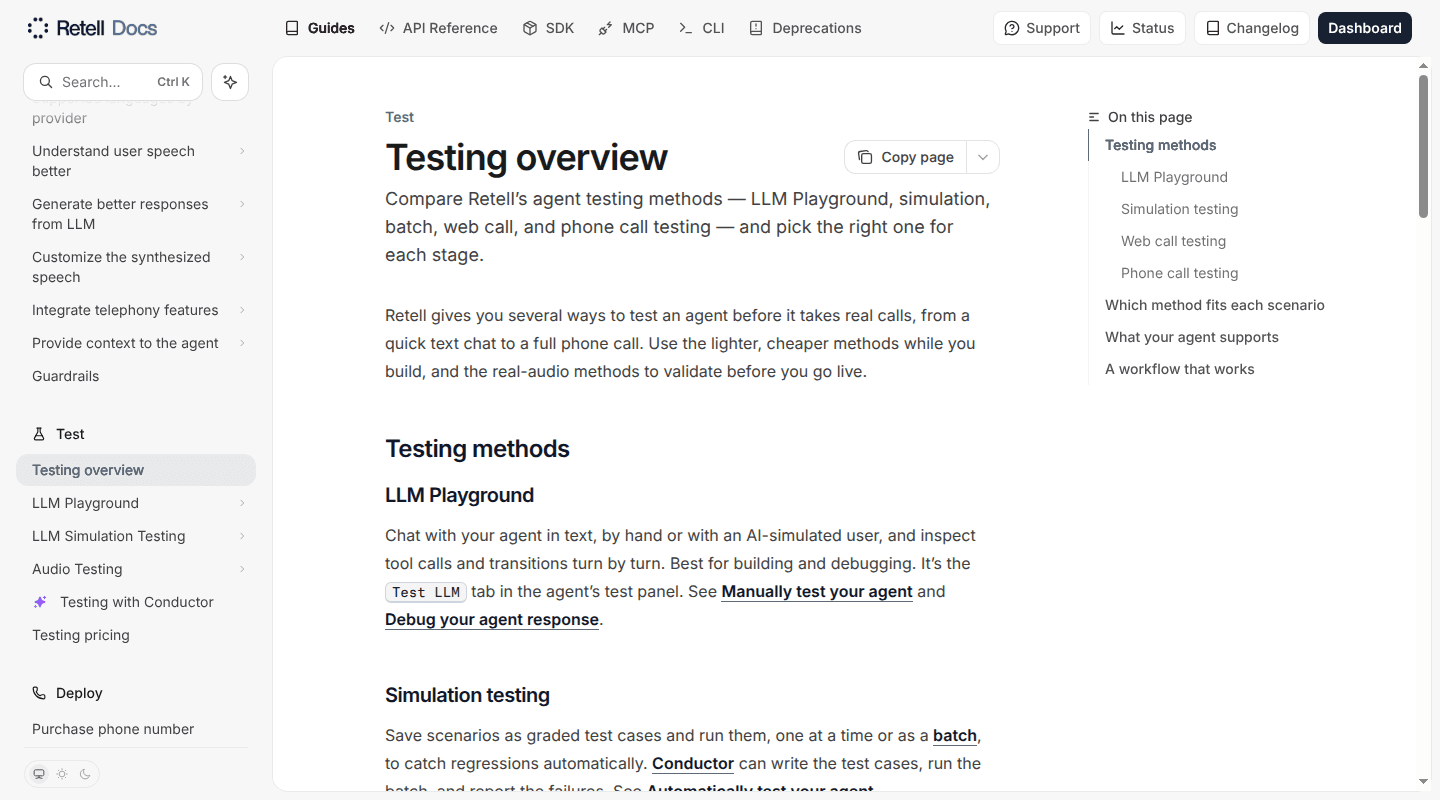Click the Support question-mark icon
This screenshot has width=1440, height=800.
pos(1012,28)
